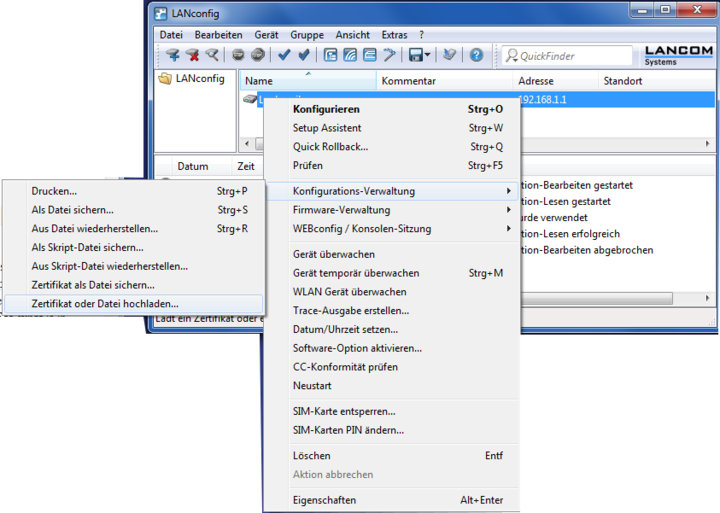Sort by the Name column header
The width and height of the screenshot is (720, 513).
pyautogui.click(x=308, y=81)
